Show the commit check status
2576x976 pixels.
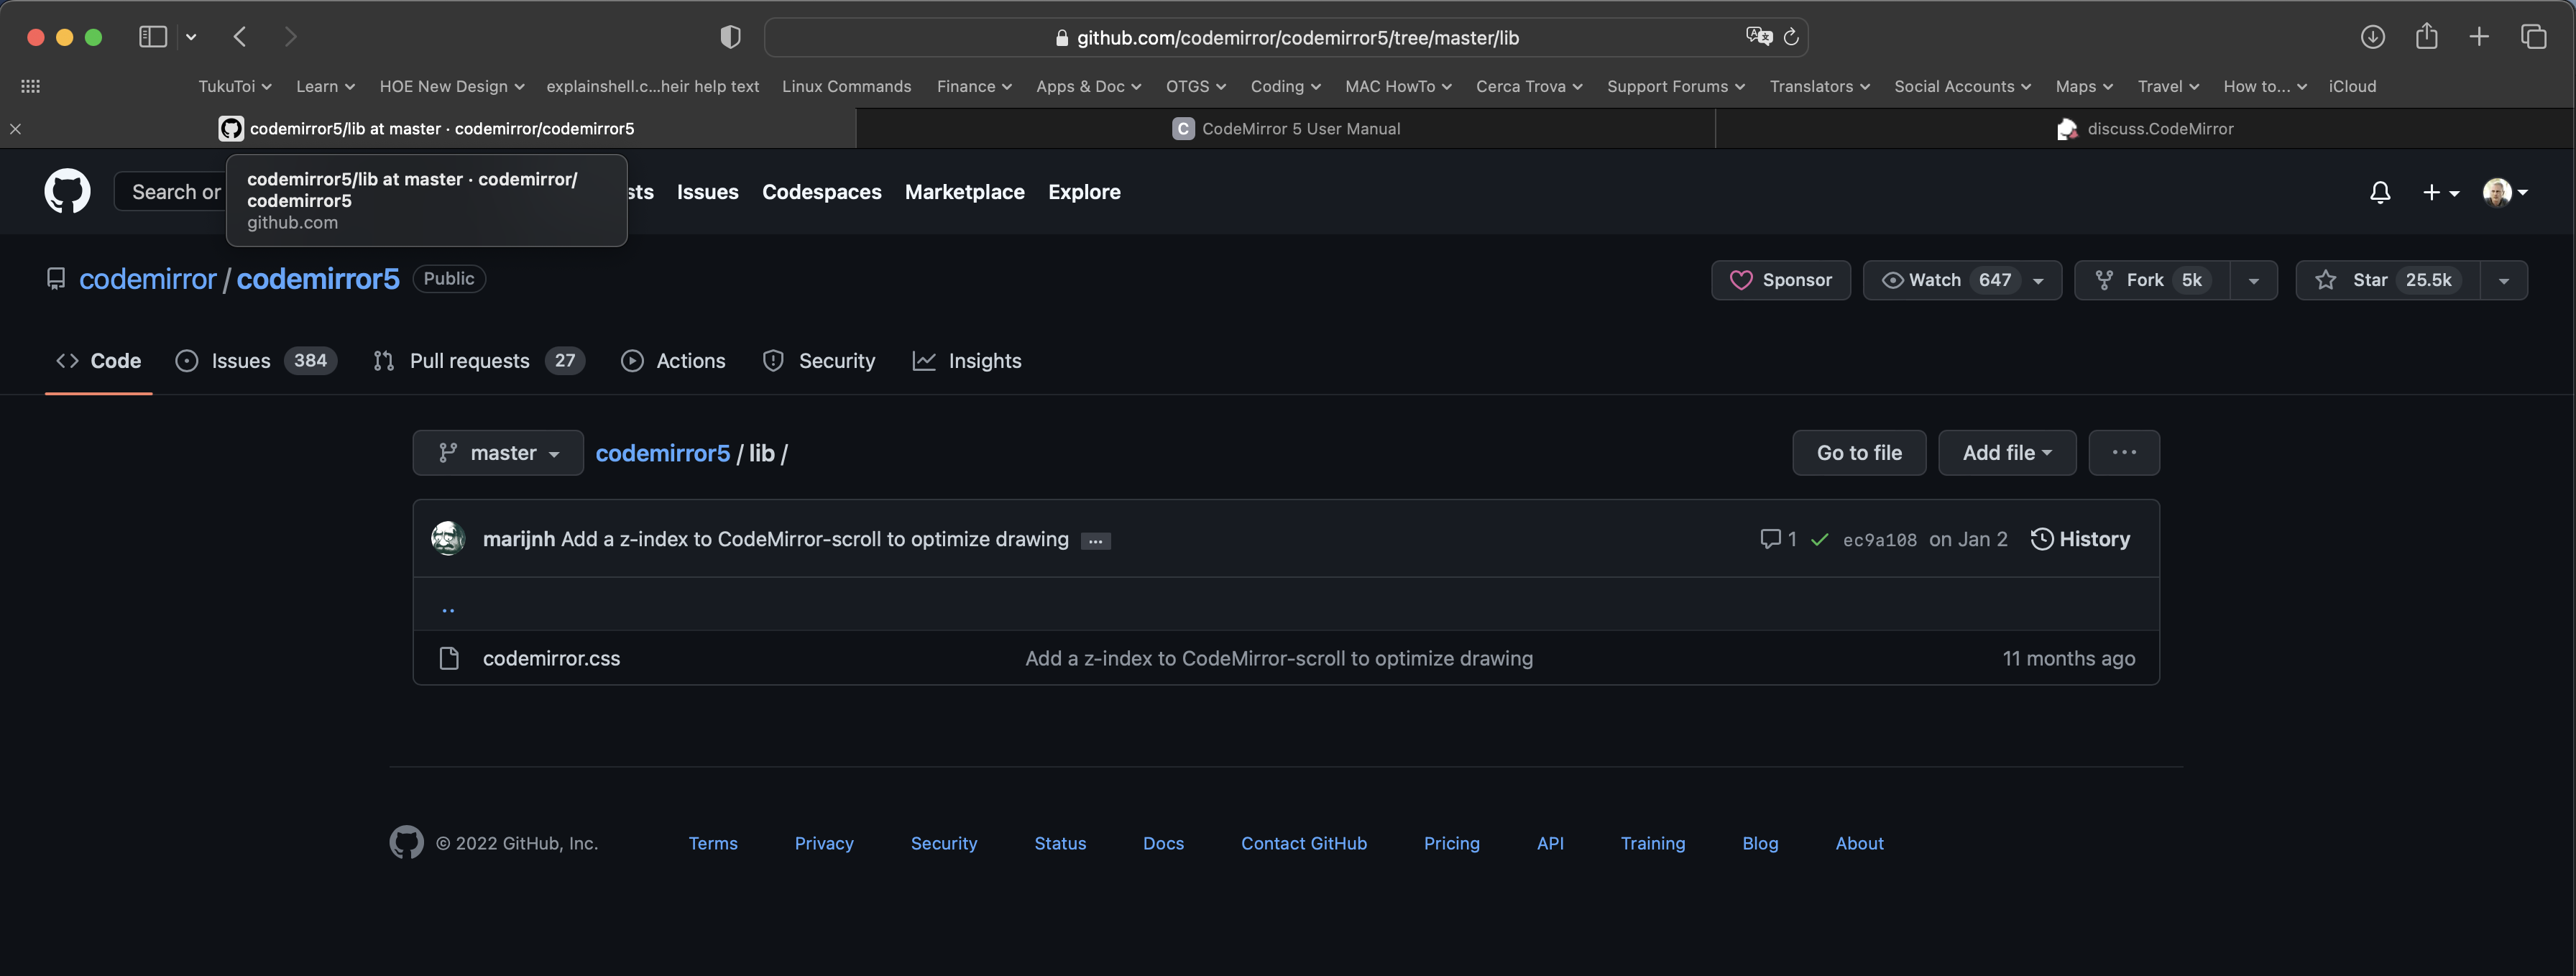(1820, 540)
